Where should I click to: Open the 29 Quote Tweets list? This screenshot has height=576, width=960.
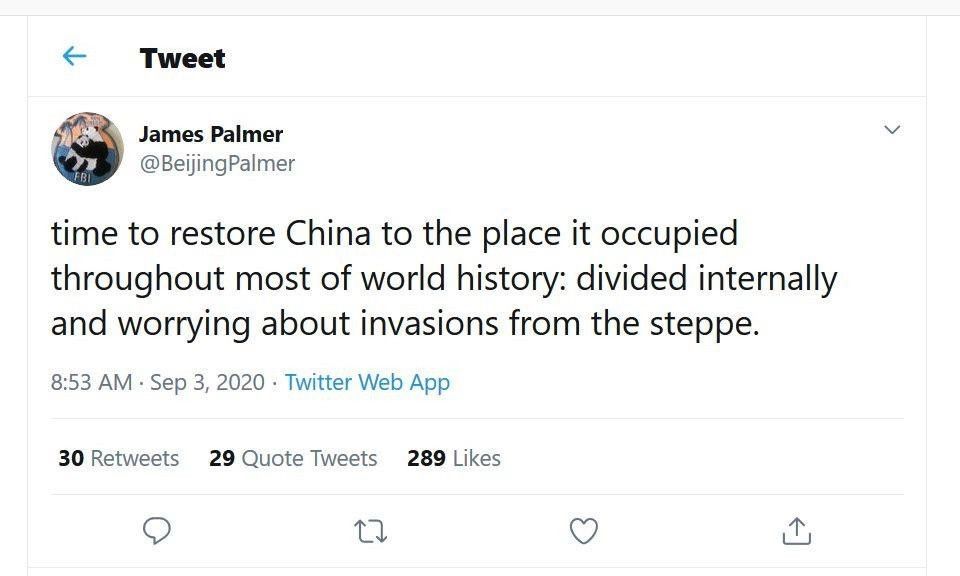click(x=293, y=458)
